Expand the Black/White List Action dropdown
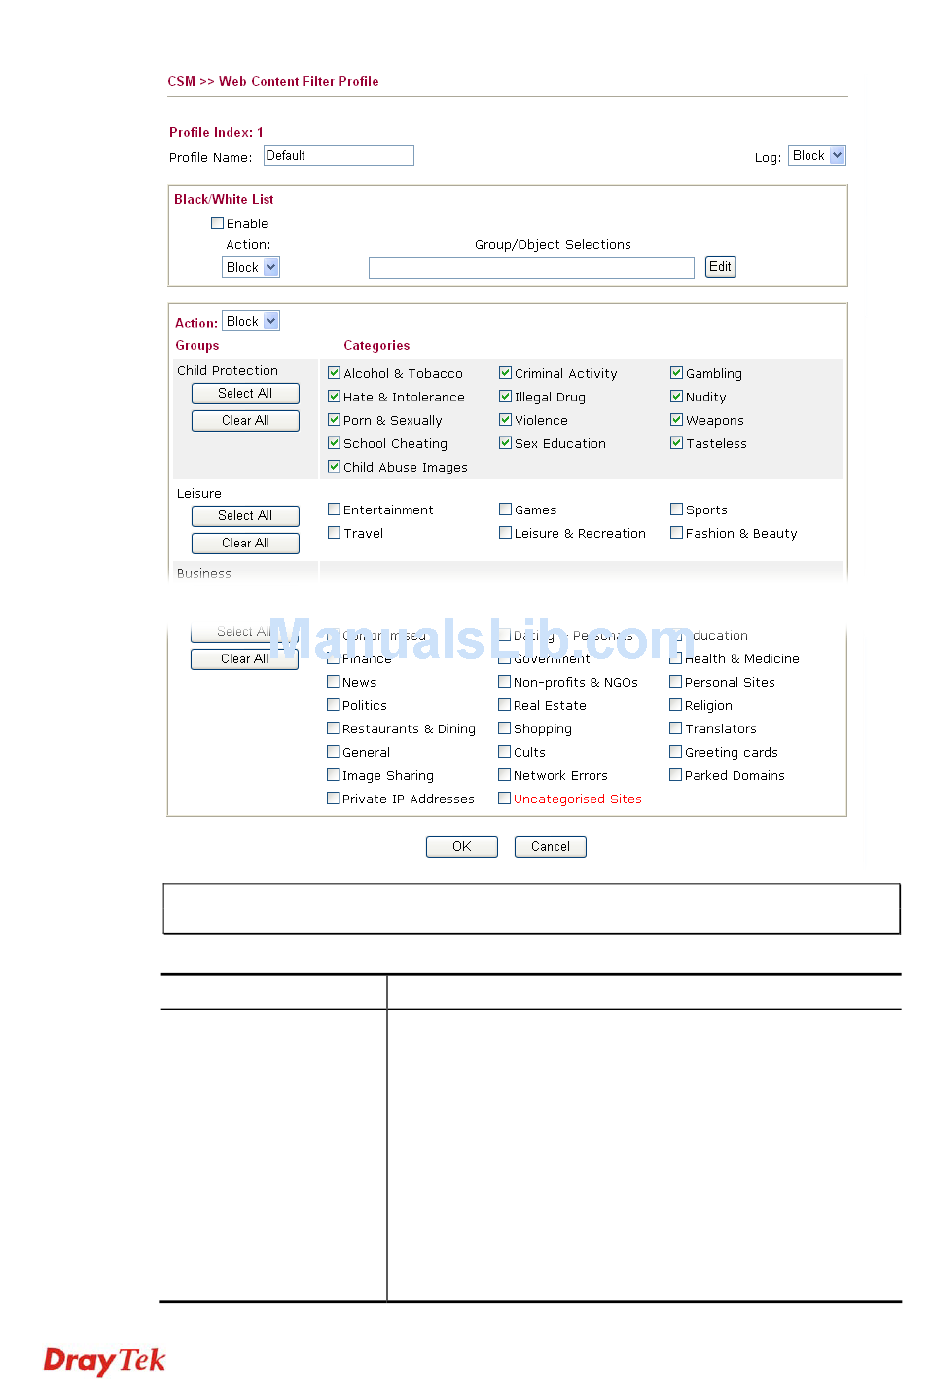The height and width of the screenshot is (1387, 950). (x=250, y=268)
